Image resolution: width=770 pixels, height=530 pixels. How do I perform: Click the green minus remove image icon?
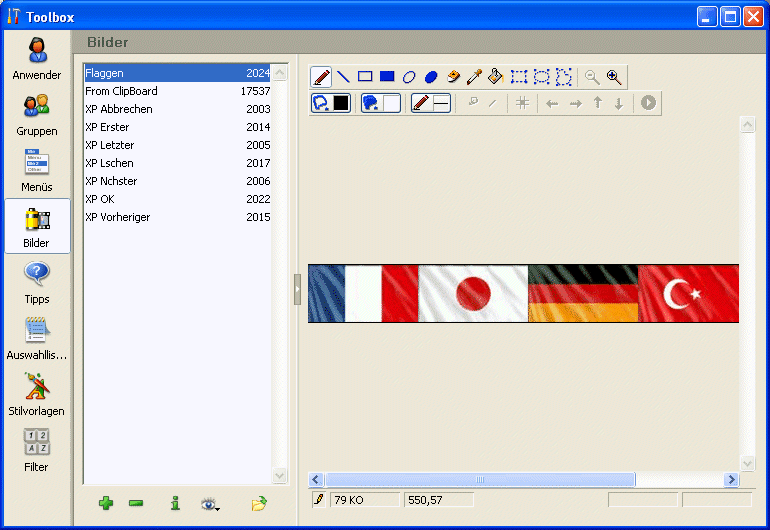pyautogui.click(x=136, y=504)
